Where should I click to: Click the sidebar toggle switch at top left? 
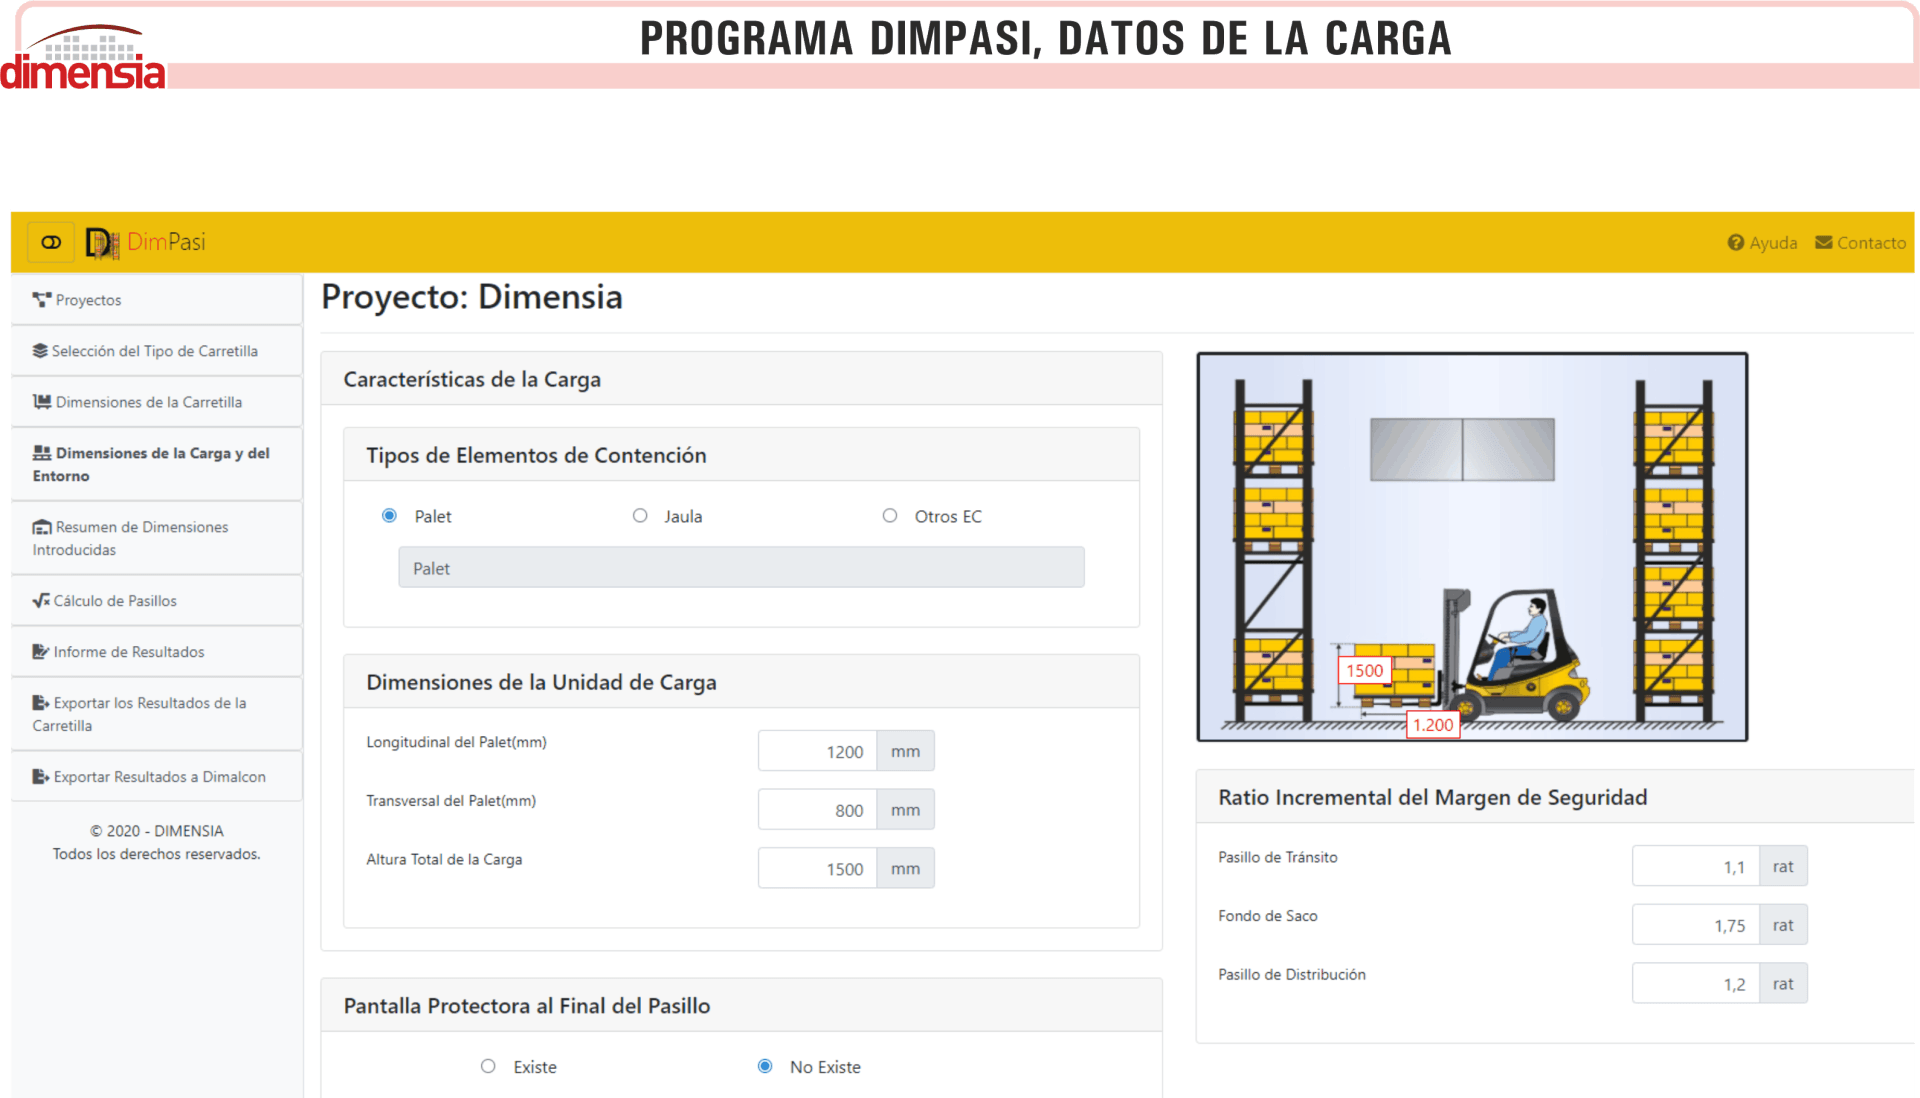coord(50,241)
